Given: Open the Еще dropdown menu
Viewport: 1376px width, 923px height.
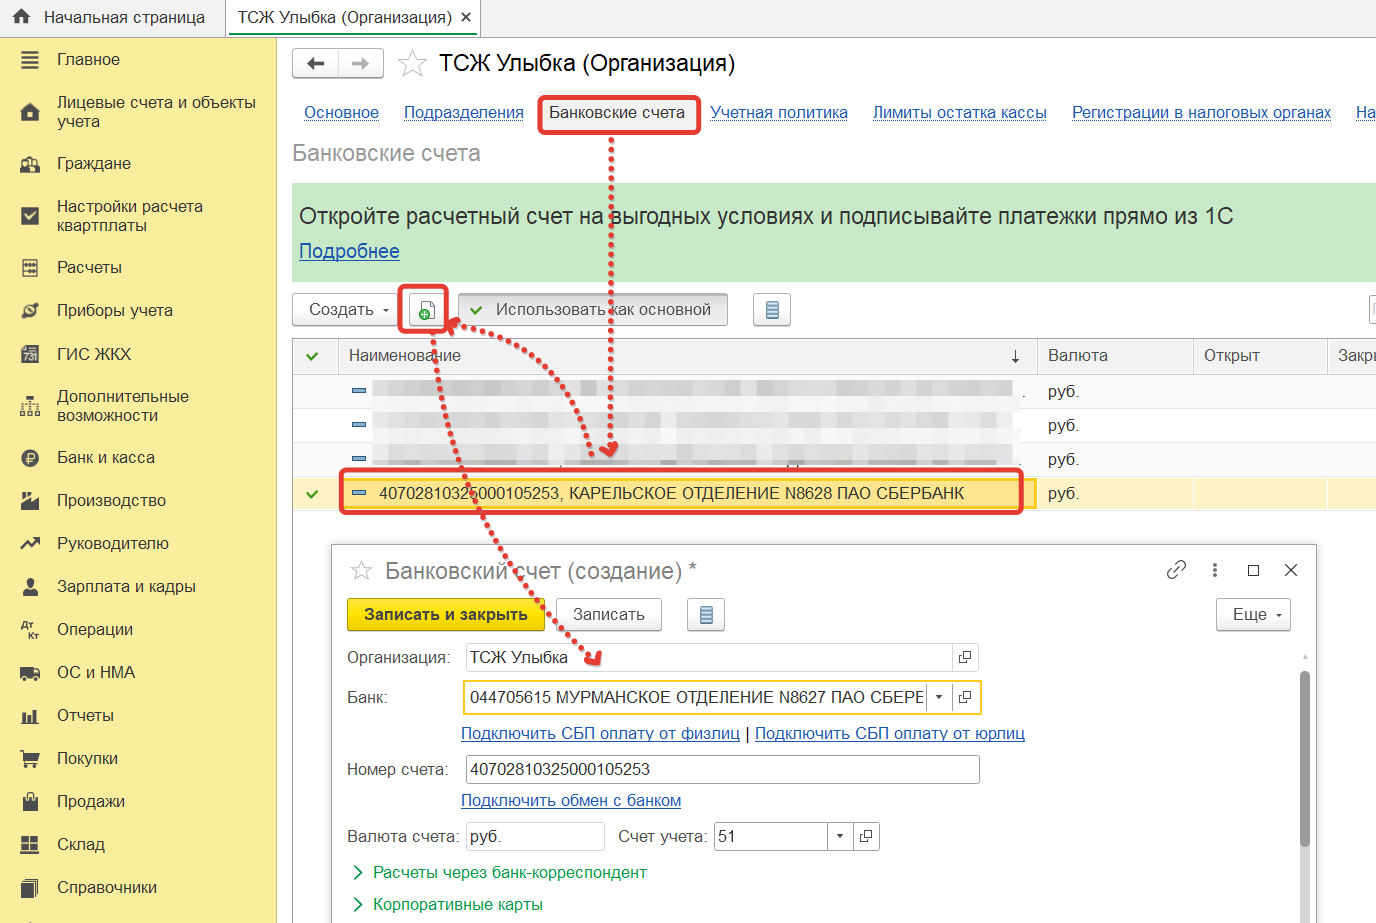Looking at the screenshot, I should (1254, 615).
